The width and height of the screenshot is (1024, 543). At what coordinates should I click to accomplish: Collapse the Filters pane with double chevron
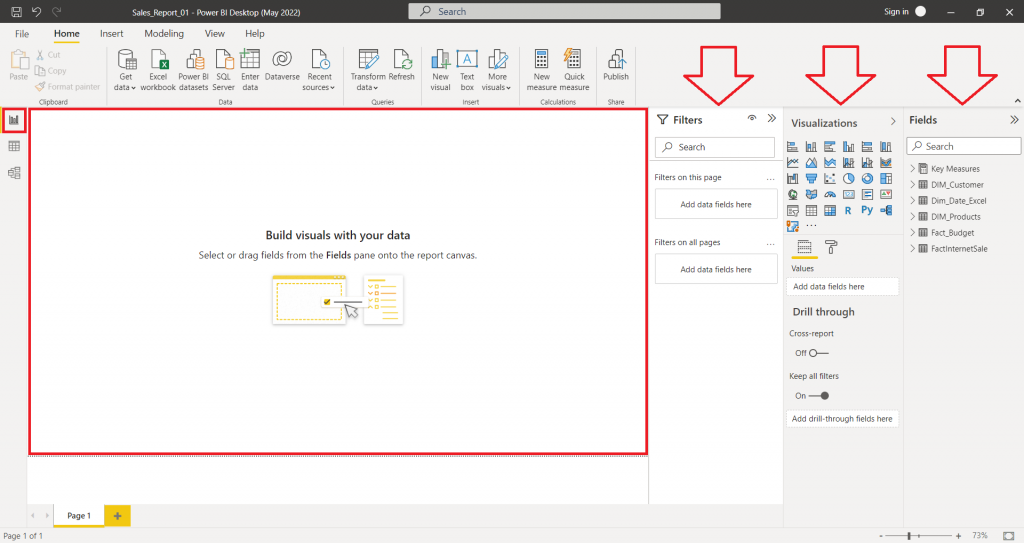(x=772, y=118)
